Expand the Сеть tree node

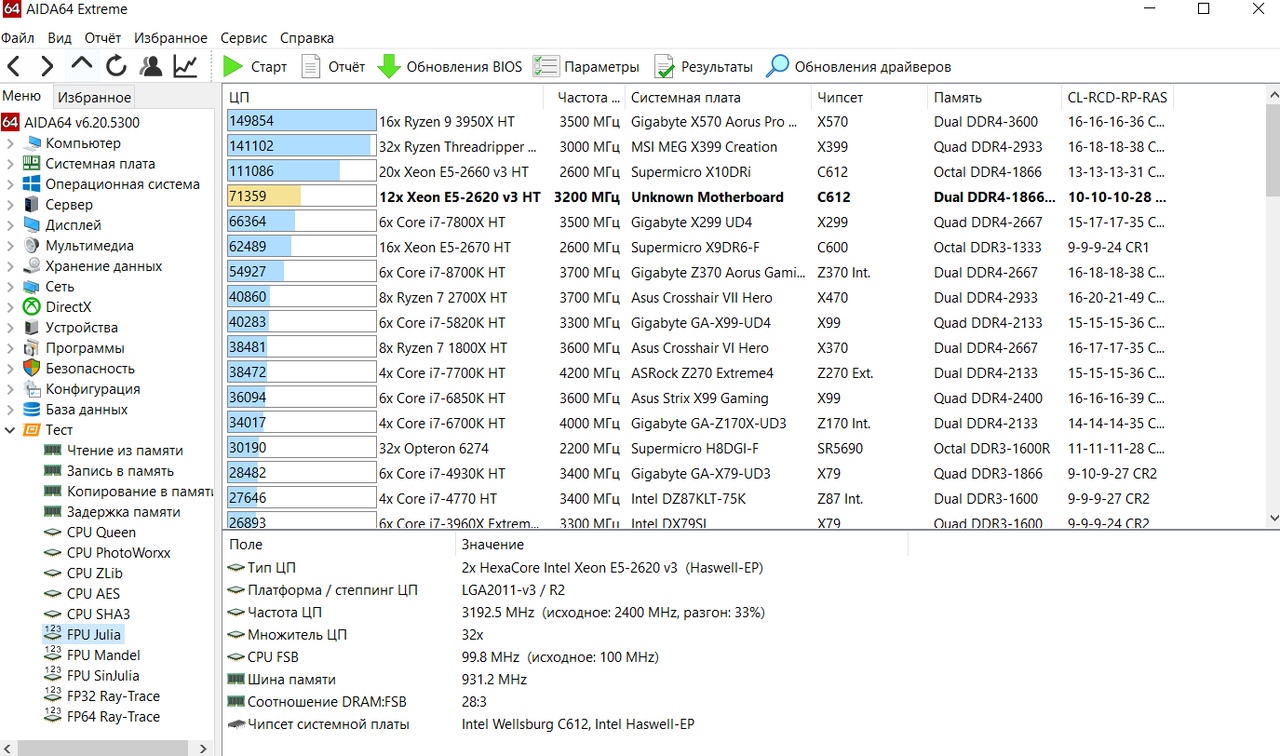[10, 287]
